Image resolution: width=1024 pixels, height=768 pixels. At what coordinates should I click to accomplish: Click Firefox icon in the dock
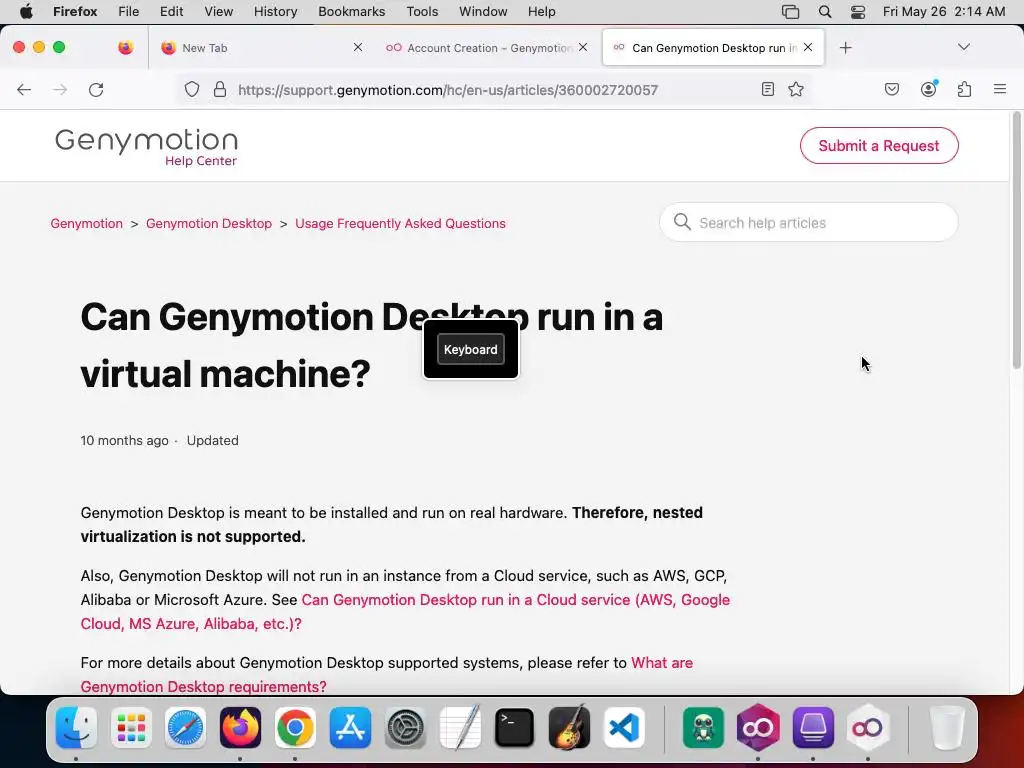click(240, 728)
